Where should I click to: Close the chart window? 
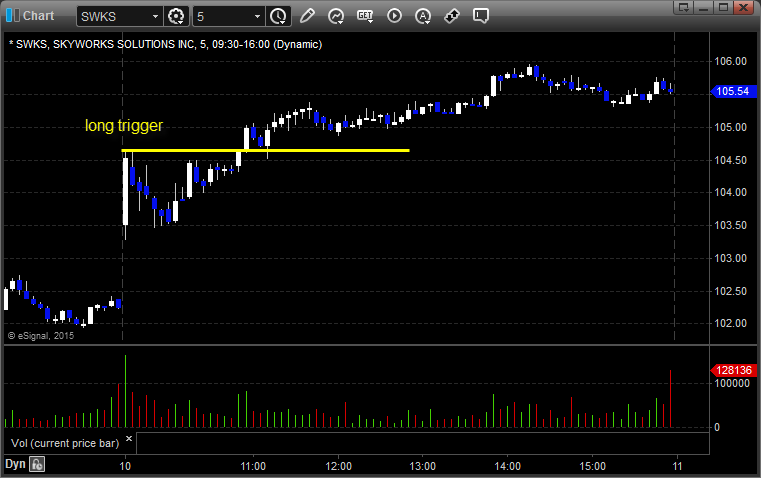click(743, 7)
